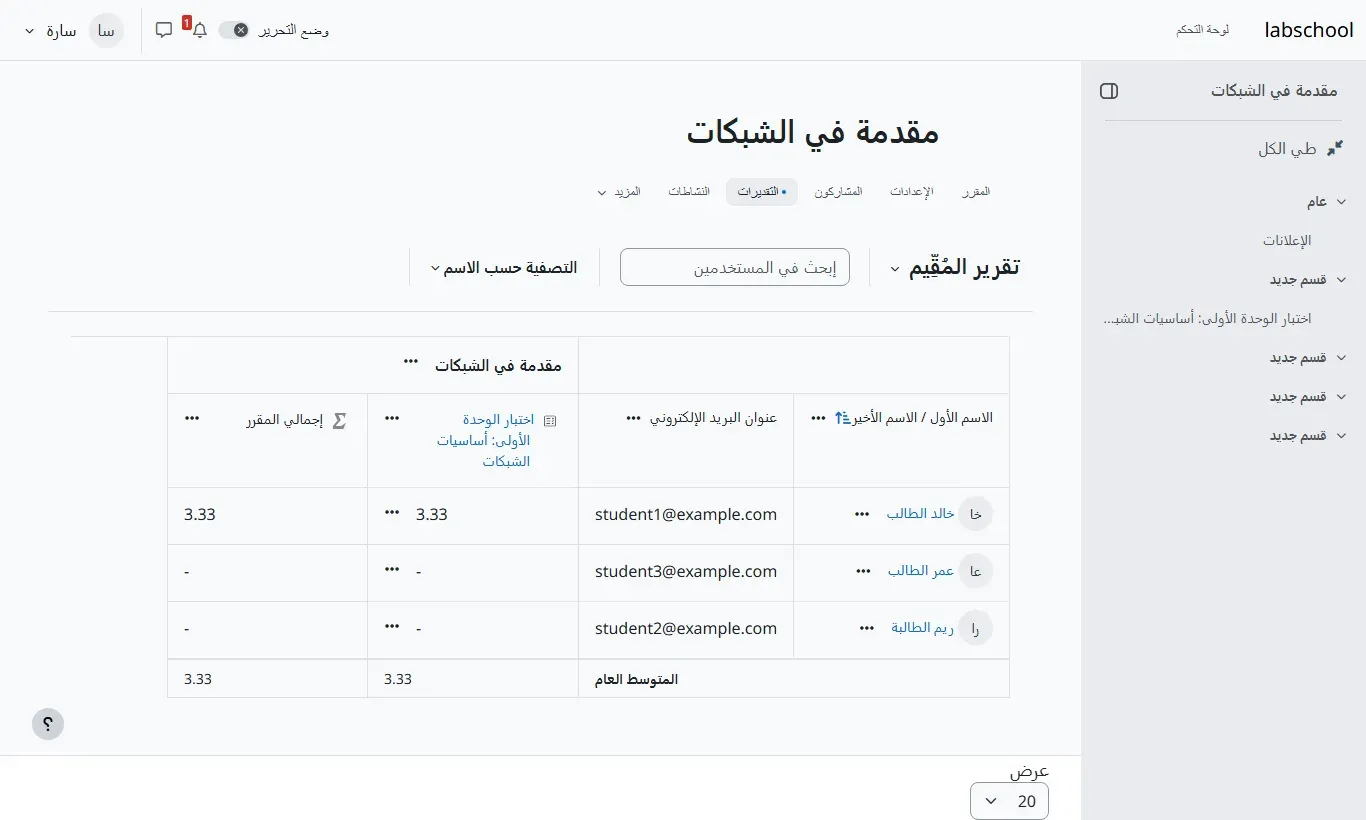Open the three-dot menu beside مقدمة في الشبكات category

coord(411,362)
